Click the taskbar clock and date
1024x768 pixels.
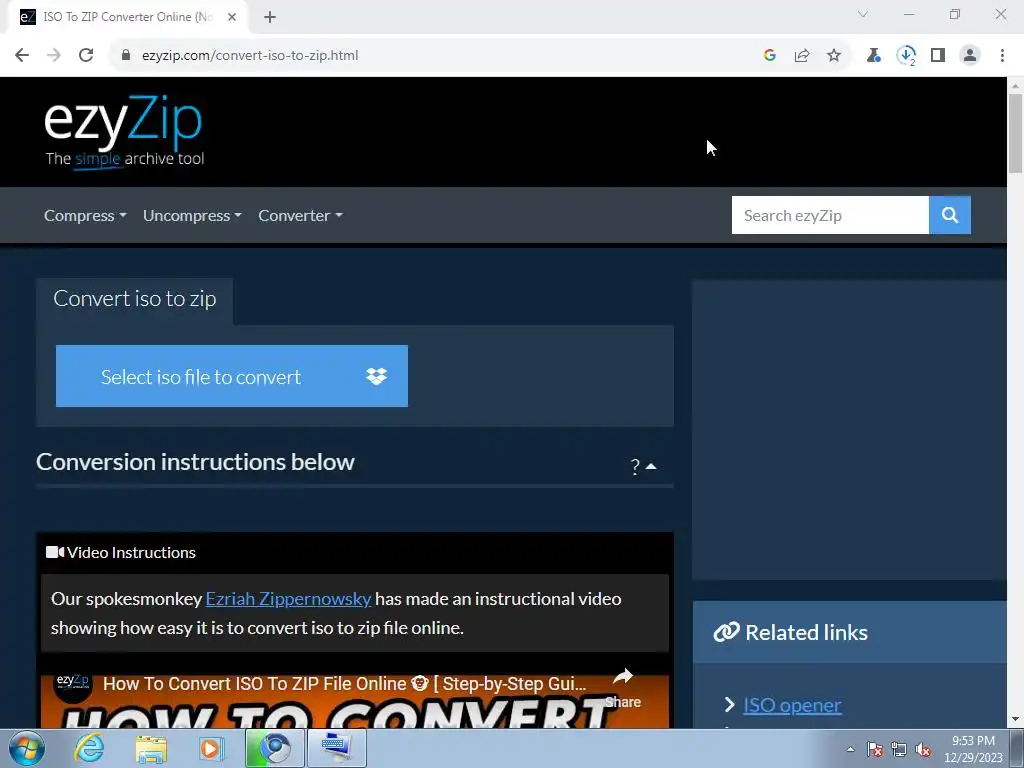tap(973, 749)
